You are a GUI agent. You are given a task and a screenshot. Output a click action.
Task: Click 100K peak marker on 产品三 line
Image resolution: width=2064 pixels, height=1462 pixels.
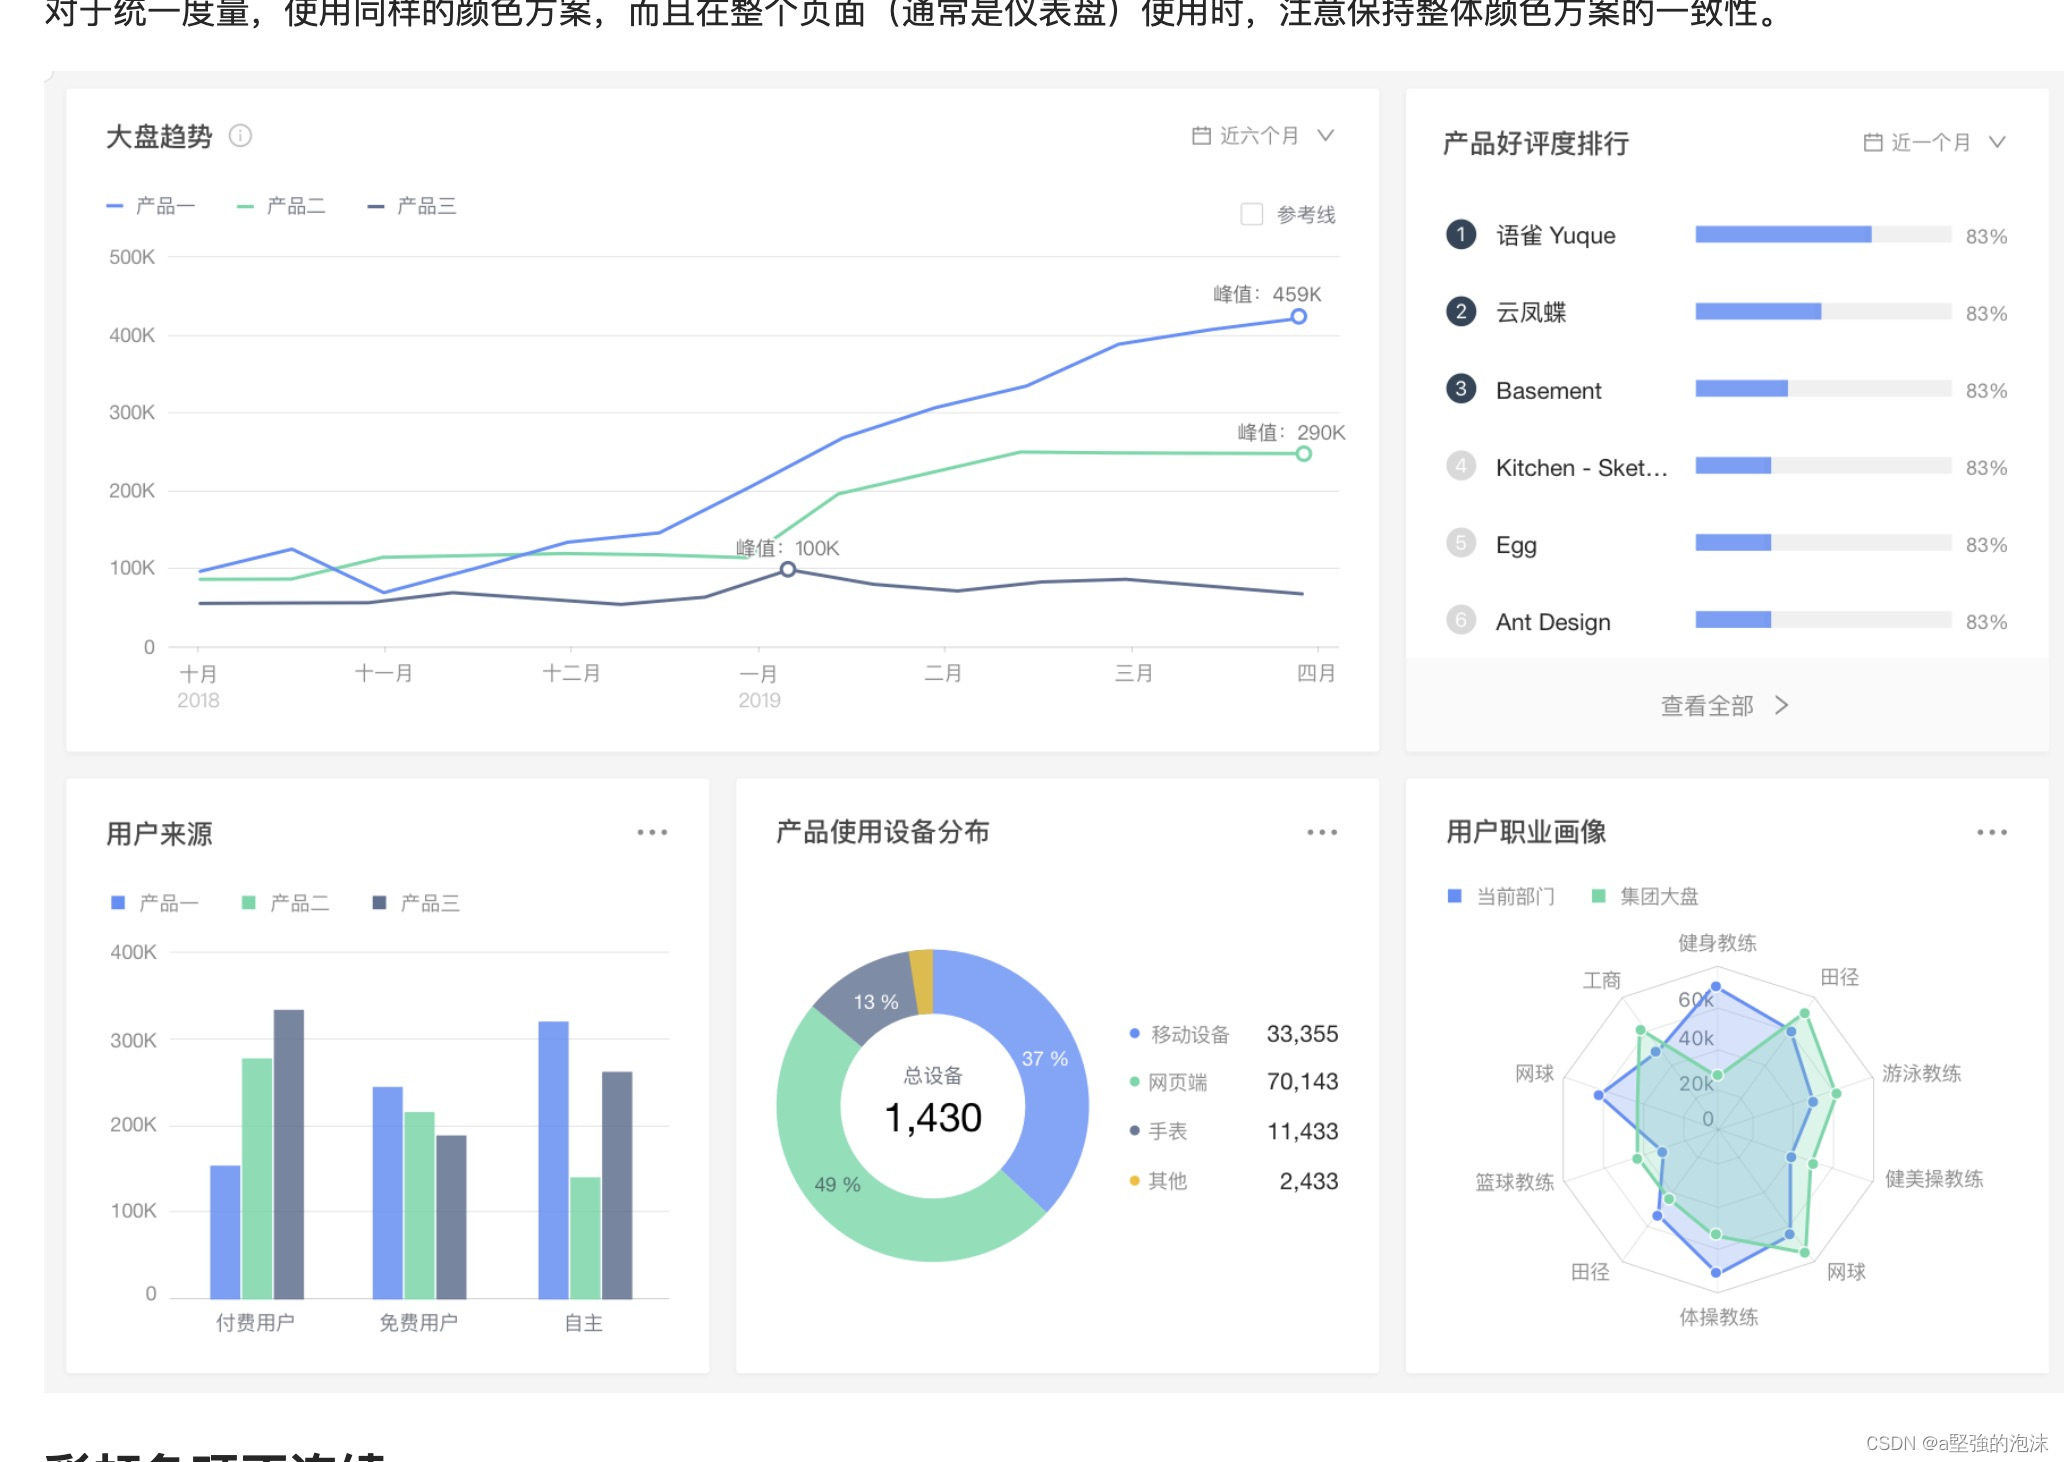788,569
